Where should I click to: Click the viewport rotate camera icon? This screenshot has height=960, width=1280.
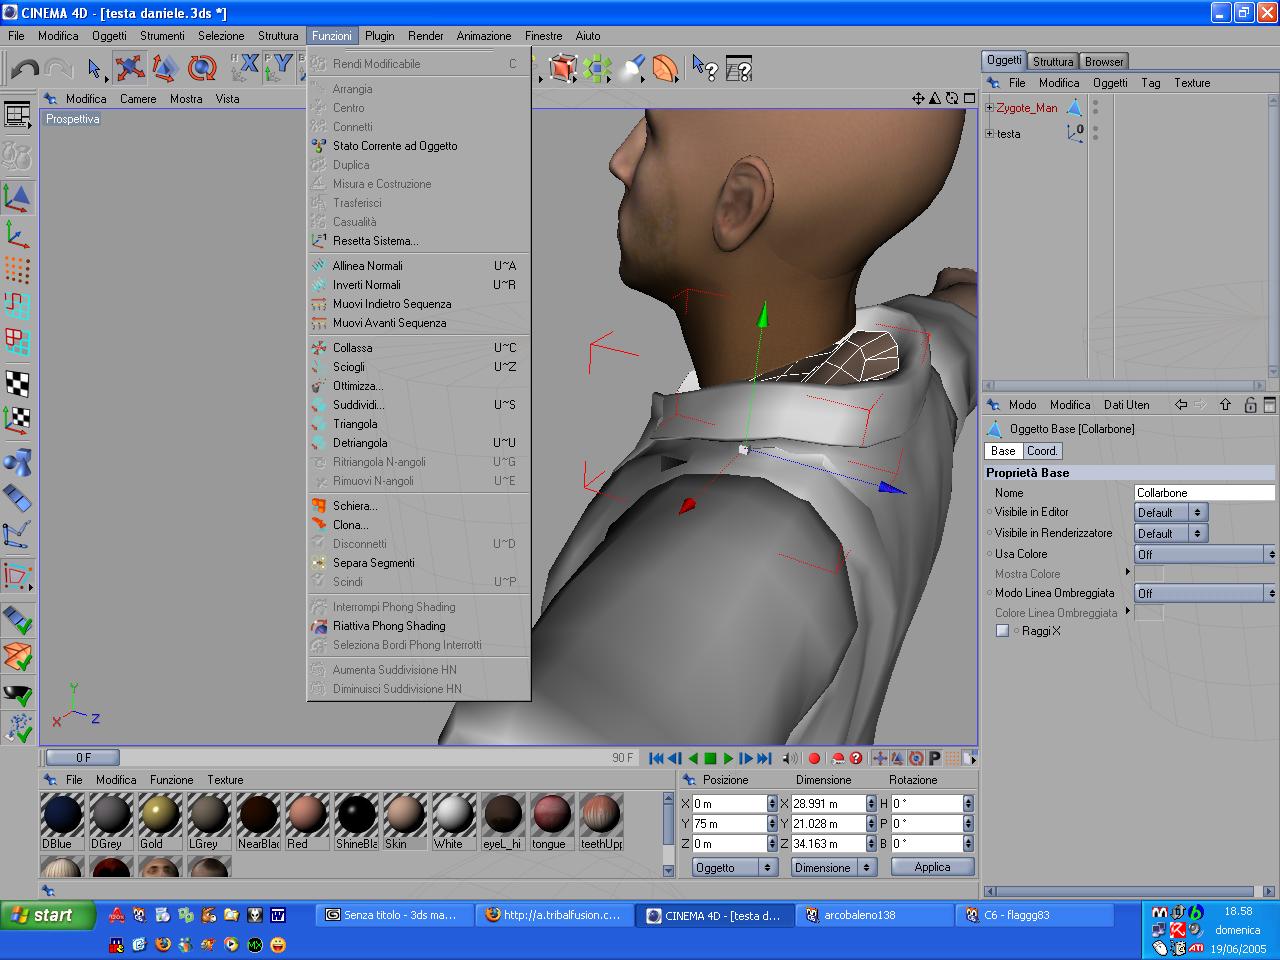(x=952, y=98)
